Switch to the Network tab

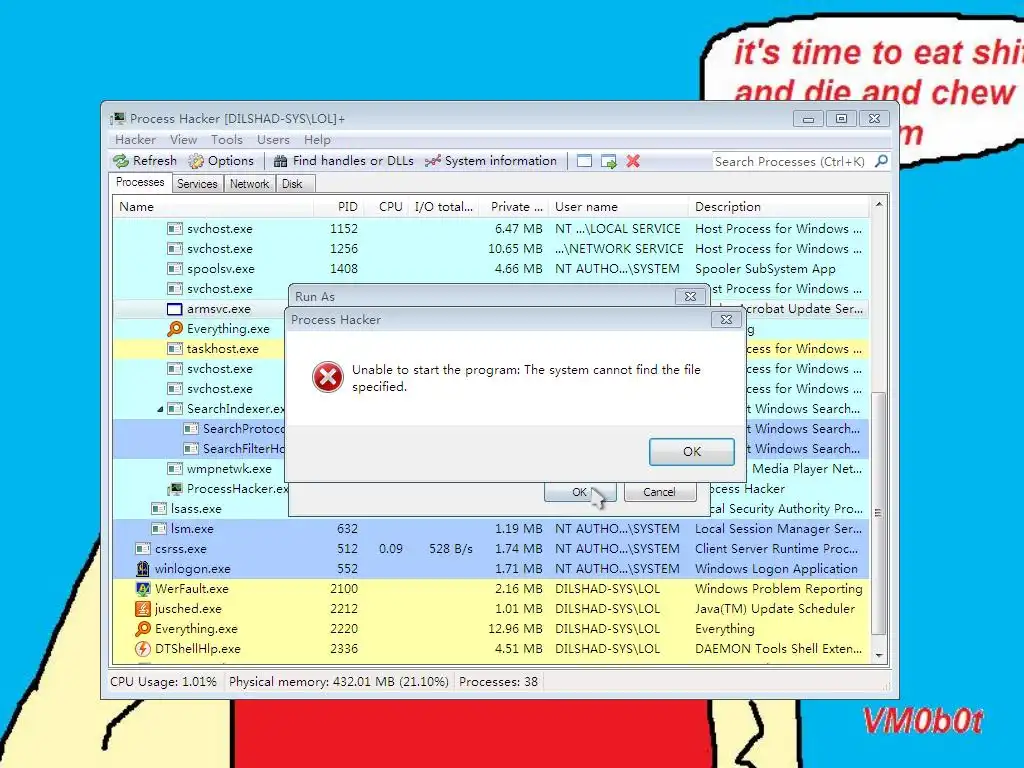pyautogui.click(x=249, y=184)
